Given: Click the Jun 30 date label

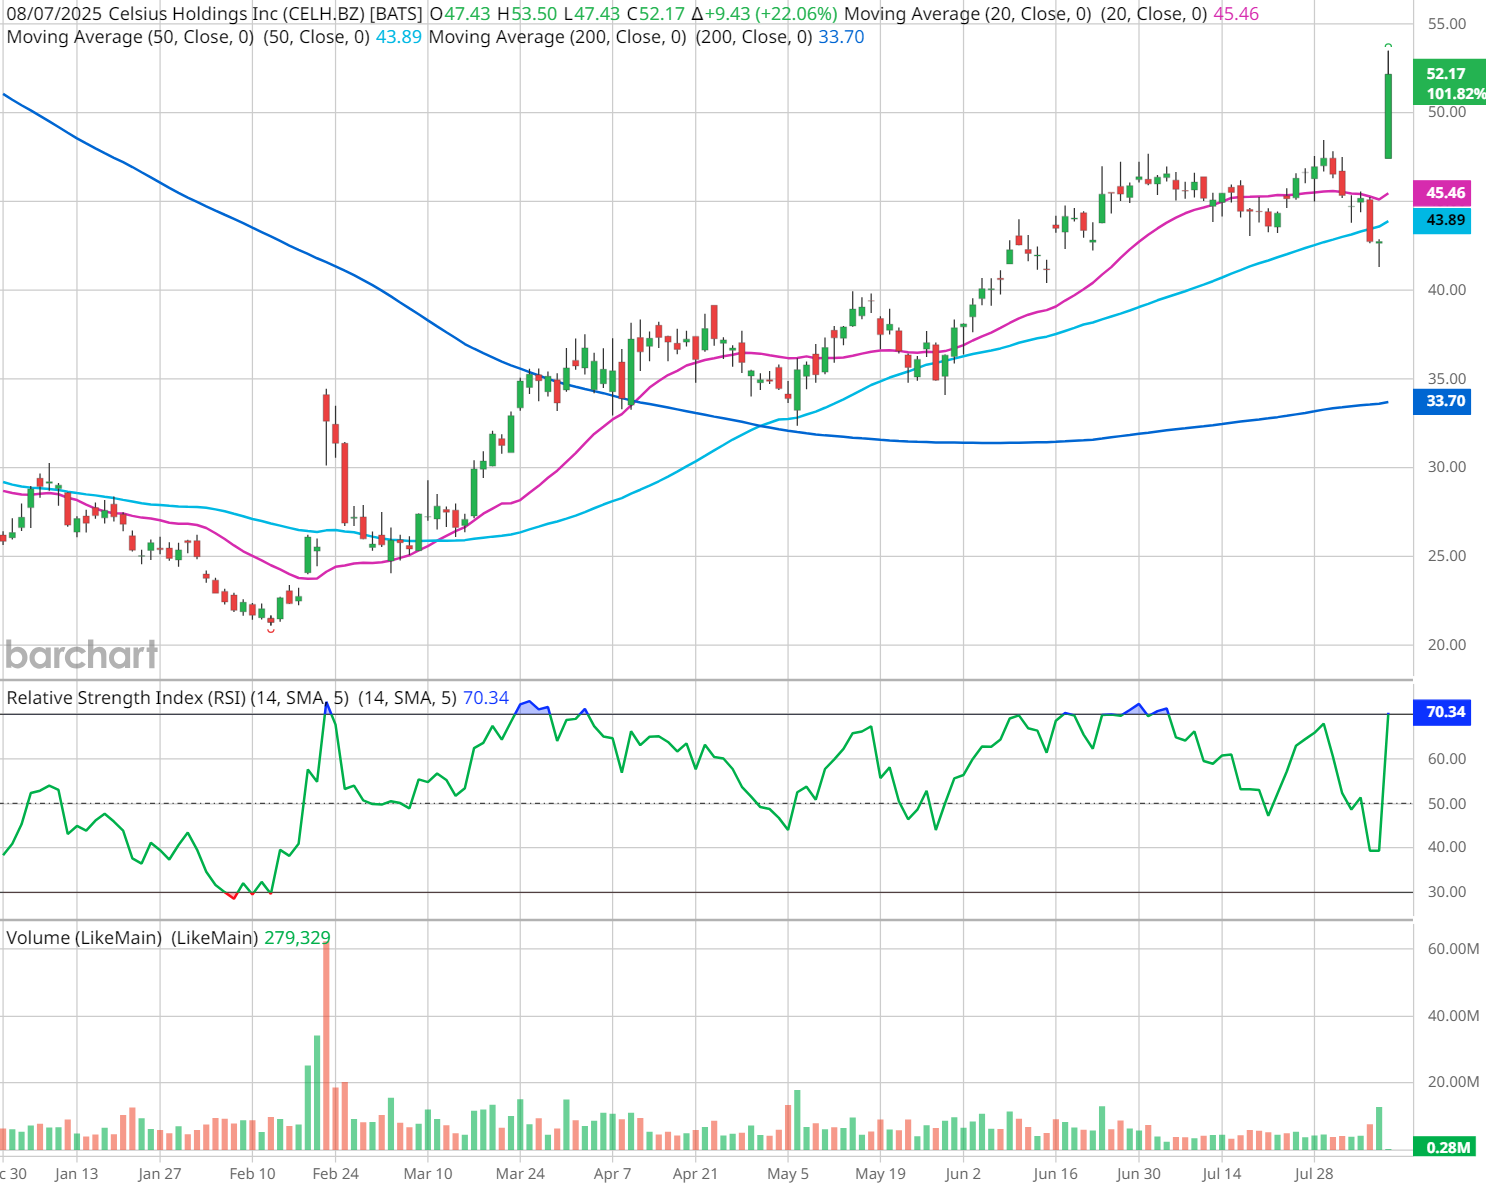Looking at the screenshot, I should (1138, 1174).
